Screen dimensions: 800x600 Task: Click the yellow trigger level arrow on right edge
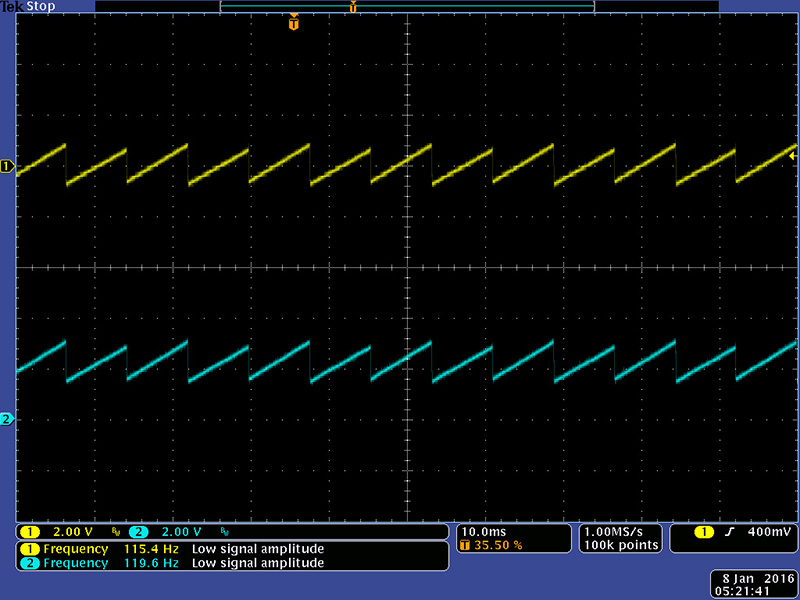(792, 155)
